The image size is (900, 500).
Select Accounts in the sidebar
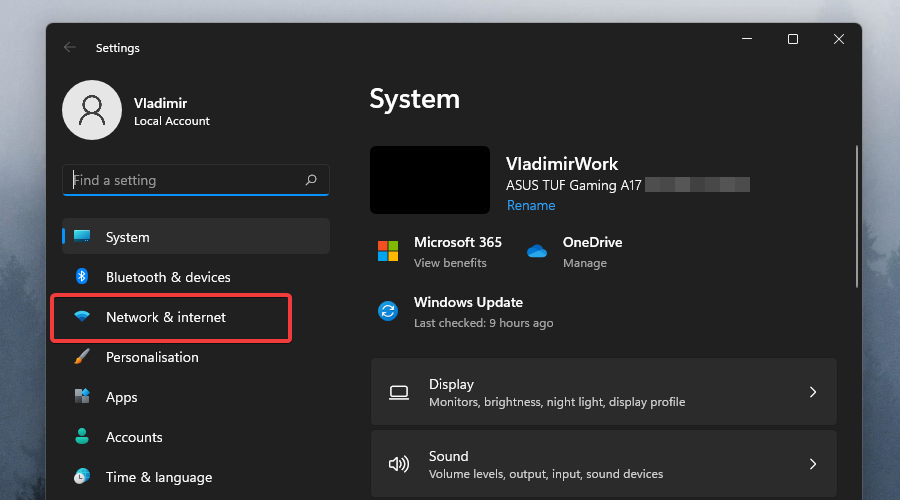click(134, 437)
